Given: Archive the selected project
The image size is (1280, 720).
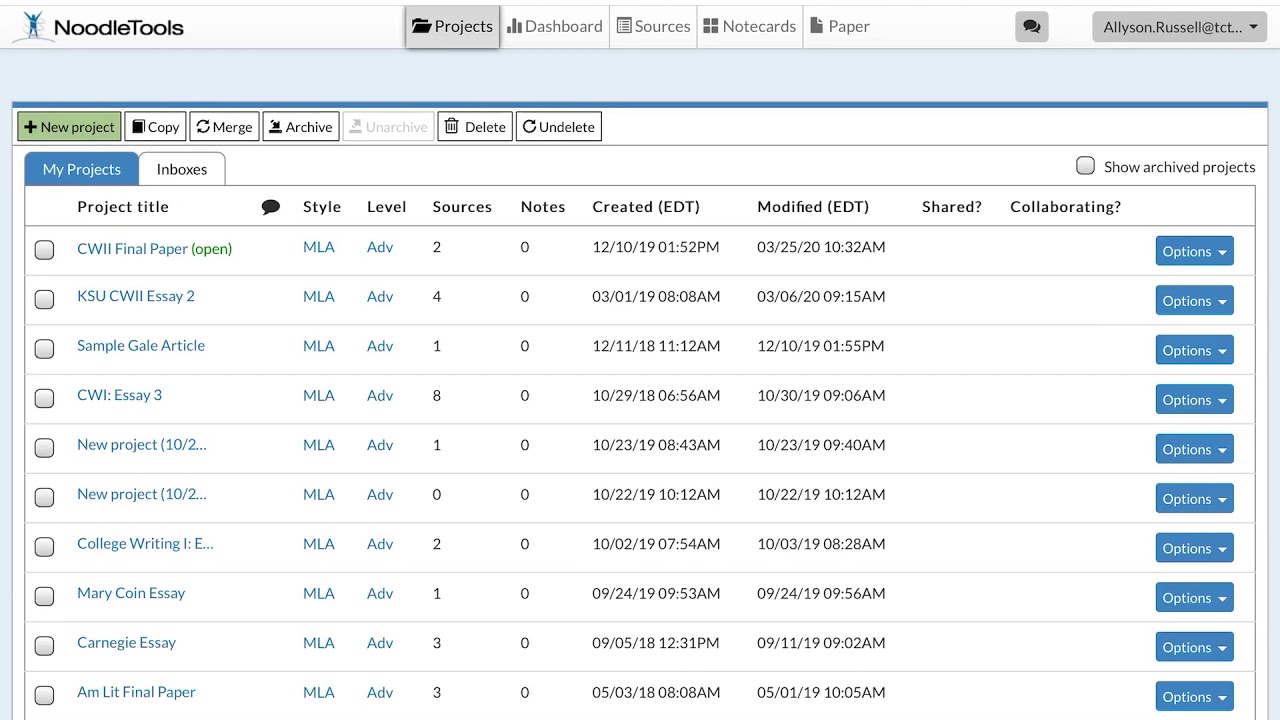Looking at the screenshot, I should point(300,127).
